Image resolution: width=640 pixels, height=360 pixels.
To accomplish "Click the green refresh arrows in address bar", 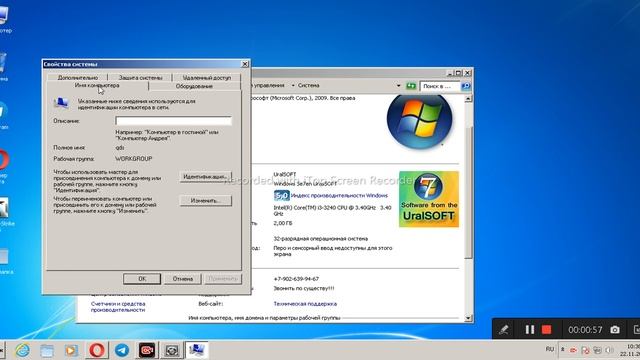I will 411,86.
